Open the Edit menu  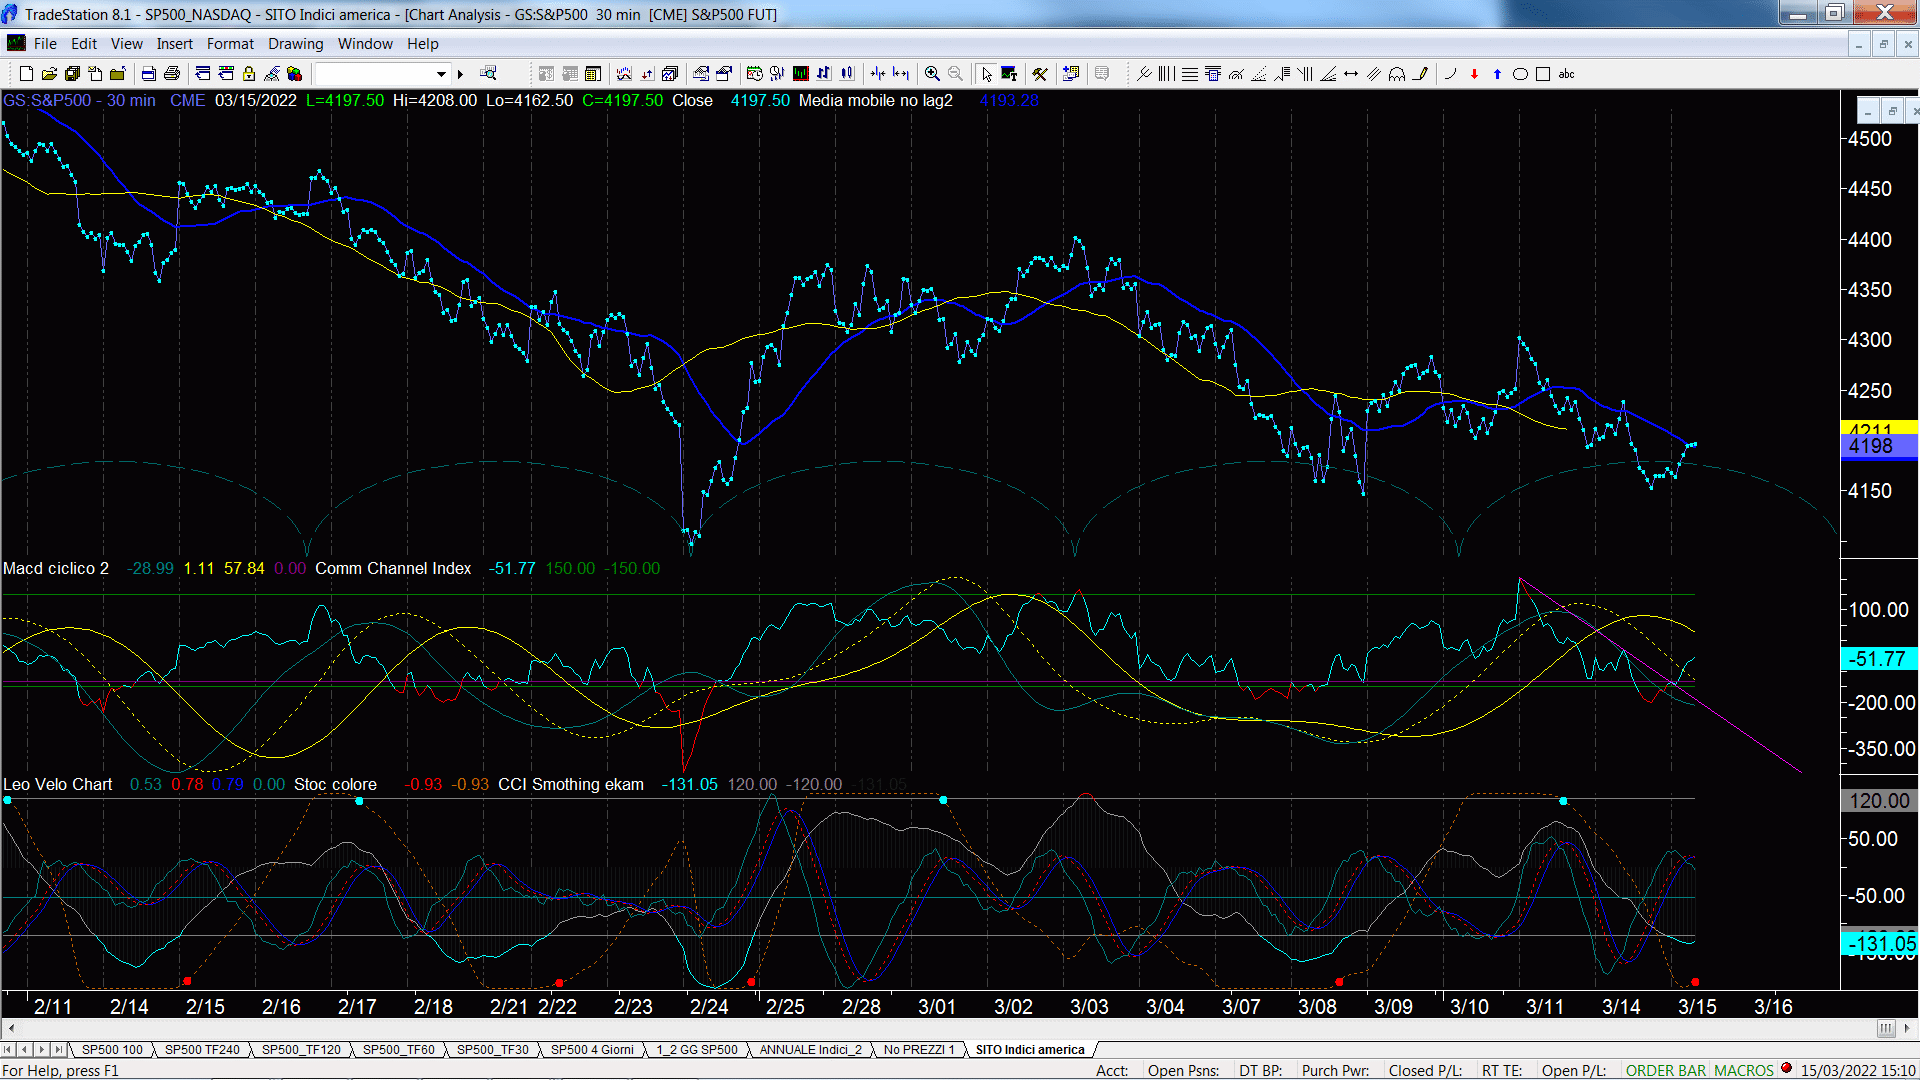coord(84,44)
